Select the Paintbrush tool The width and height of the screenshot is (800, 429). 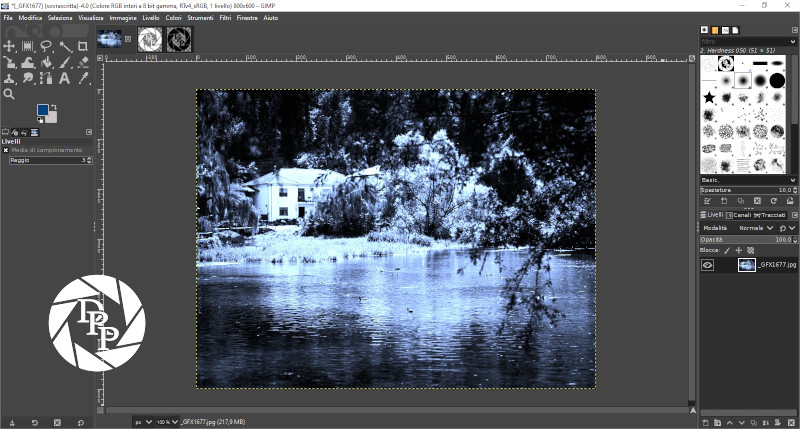(x=65, y=62)
